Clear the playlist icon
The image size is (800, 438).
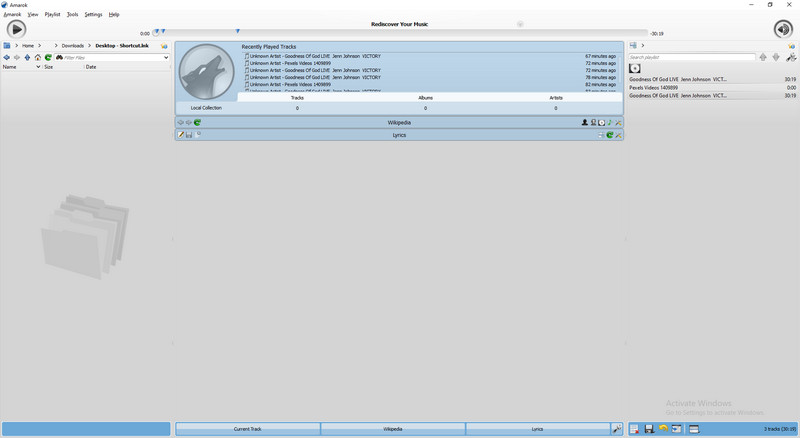tap(634, 429)
